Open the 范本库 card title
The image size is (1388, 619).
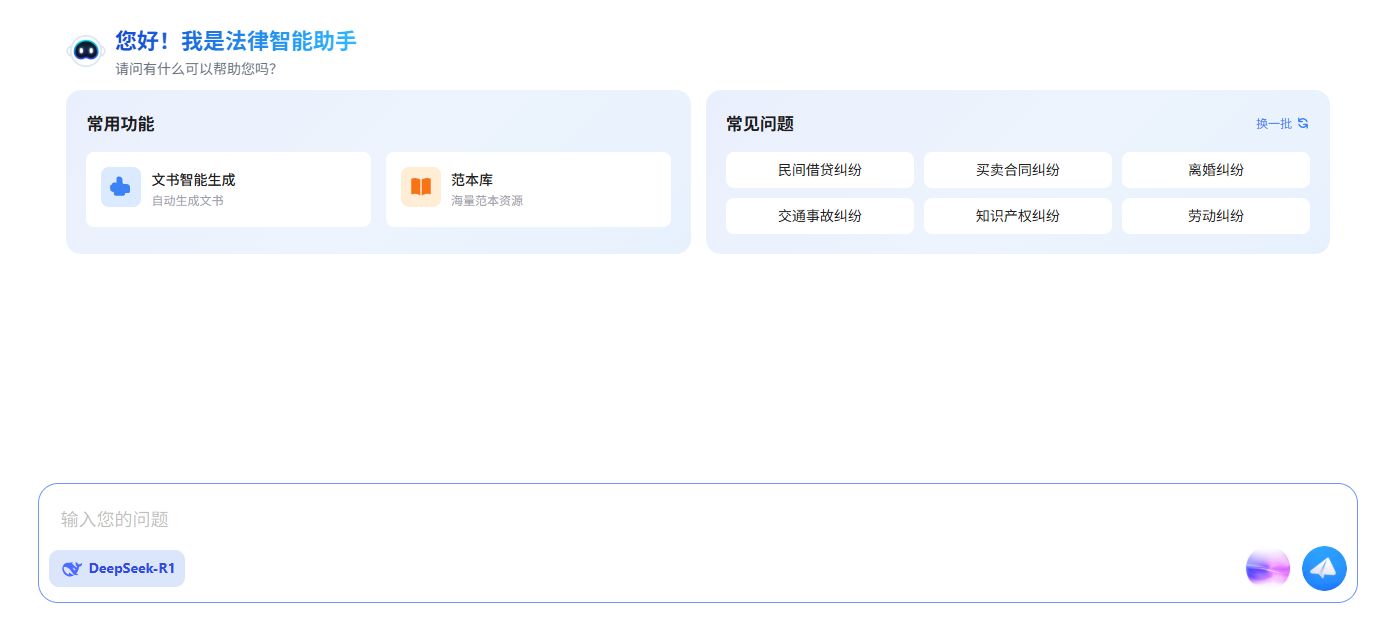click(x=472, y=180)
